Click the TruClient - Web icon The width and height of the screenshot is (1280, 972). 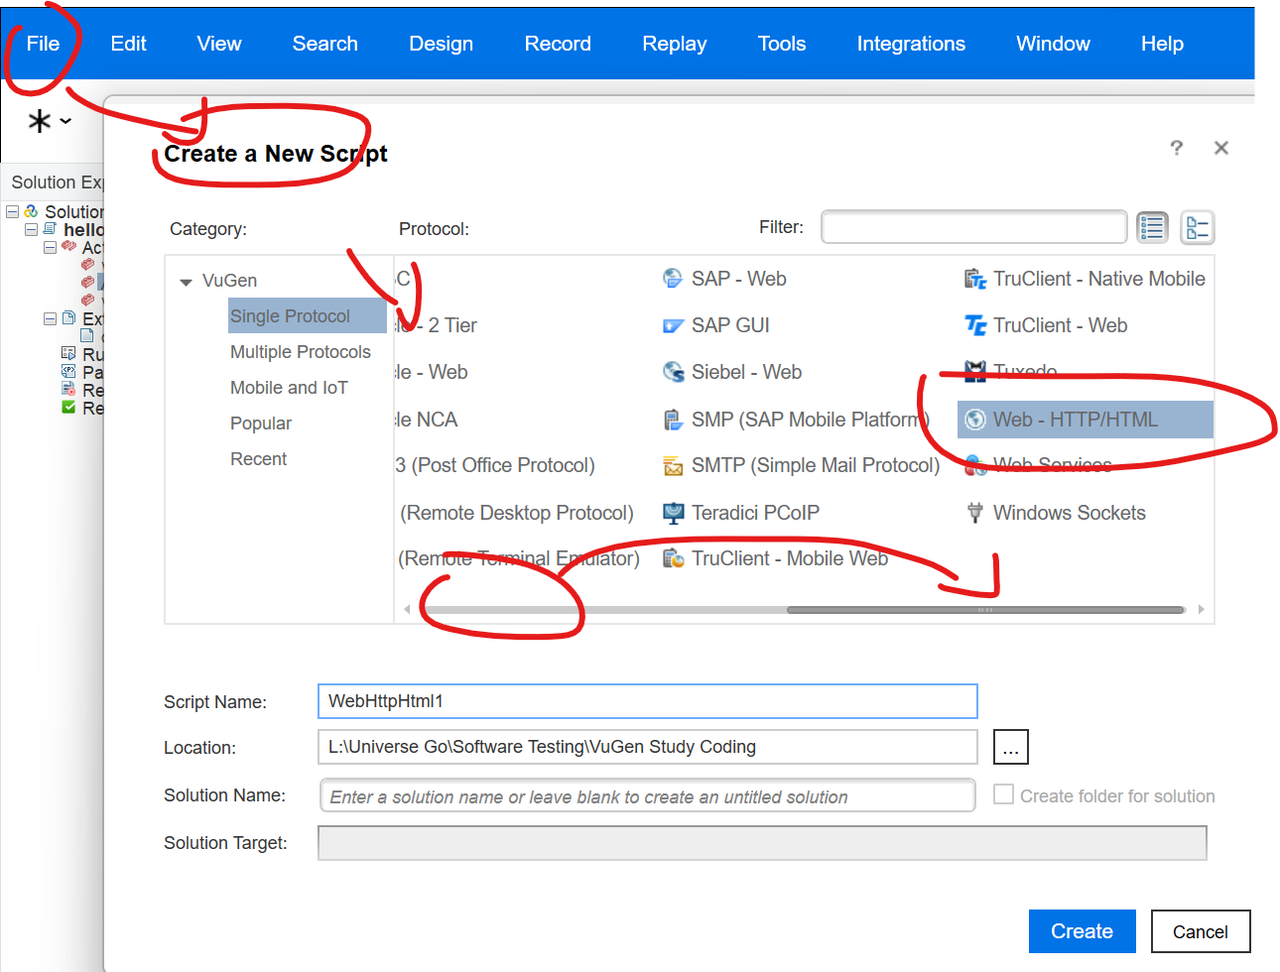(975, 325)
